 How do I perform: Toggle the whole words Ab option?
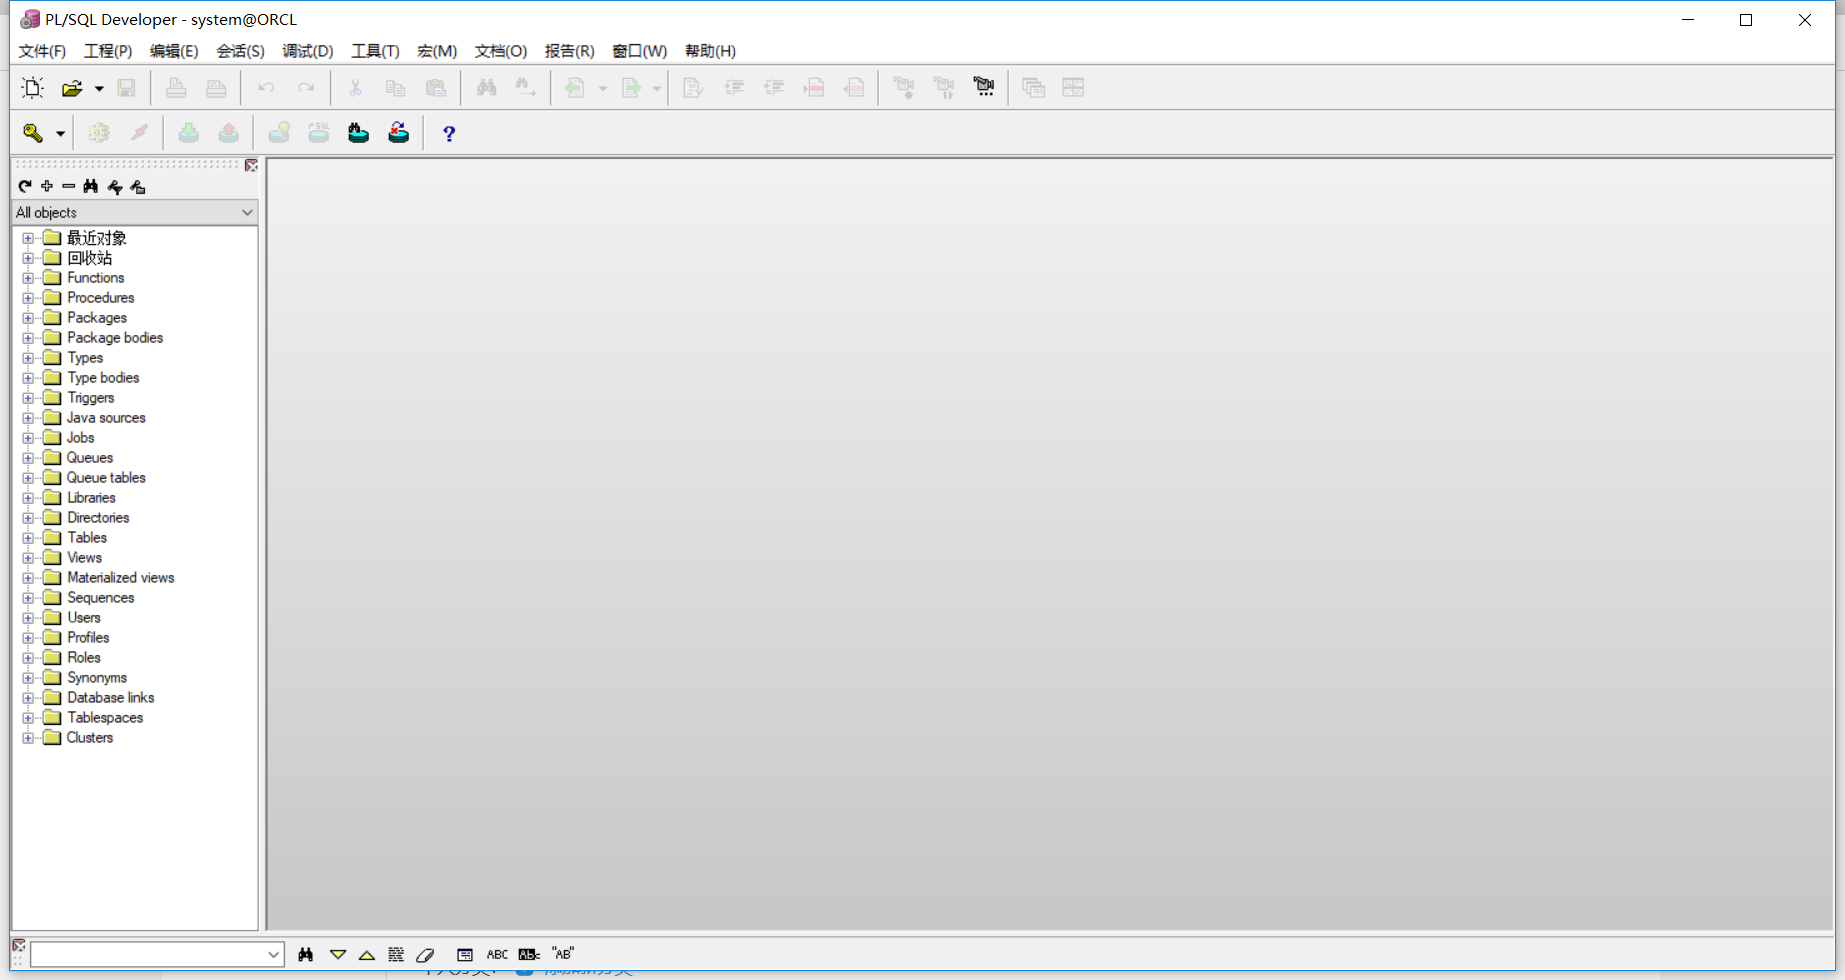529,955
